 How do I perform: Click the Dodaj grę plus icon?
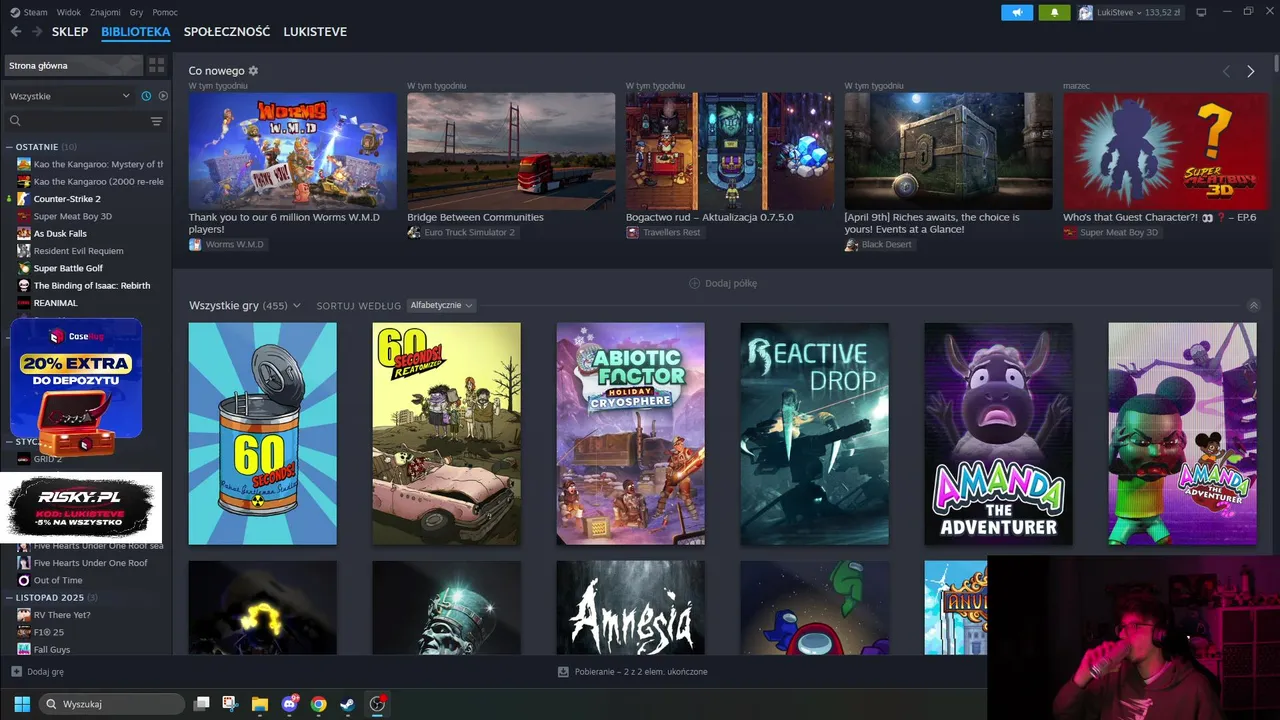point(16,672)
